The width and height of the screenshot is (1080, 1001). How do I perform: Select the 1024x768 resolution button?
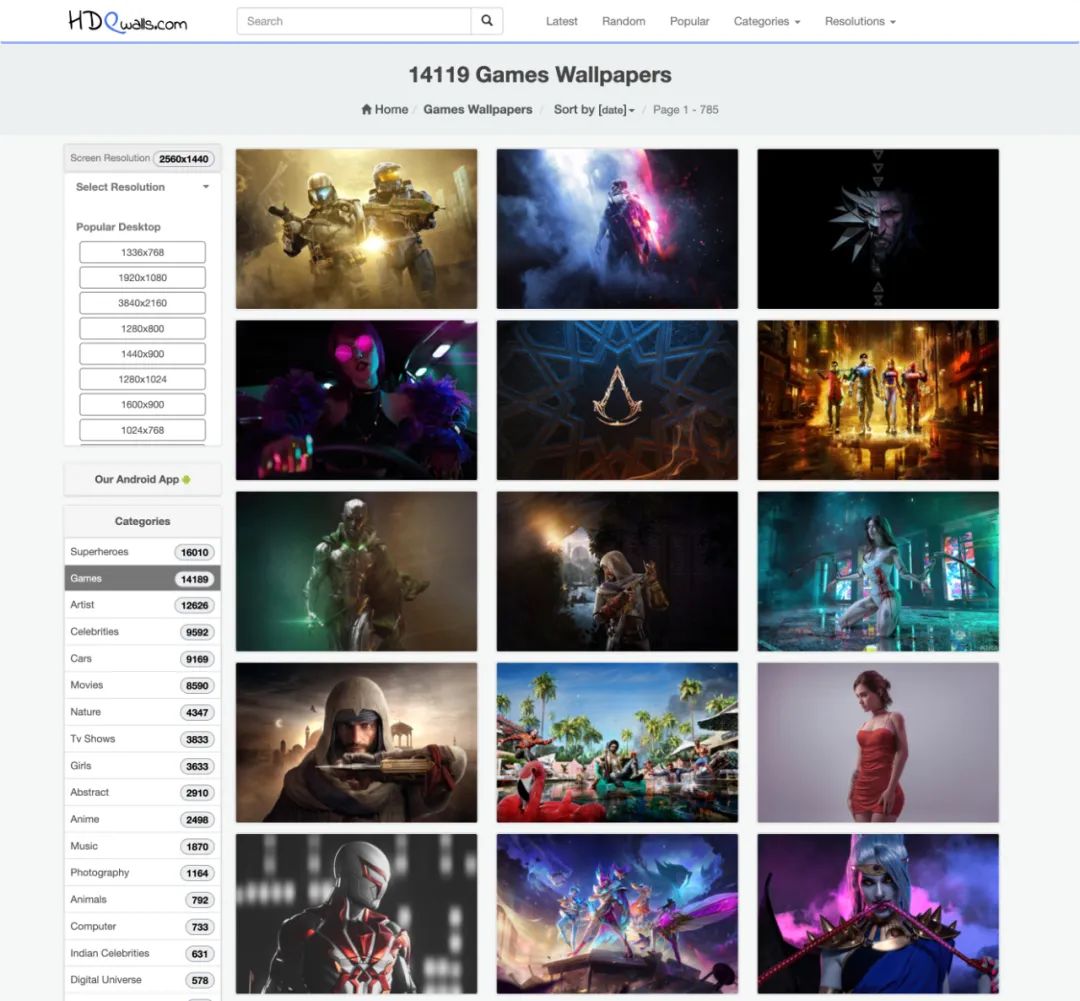coord(143,430)
